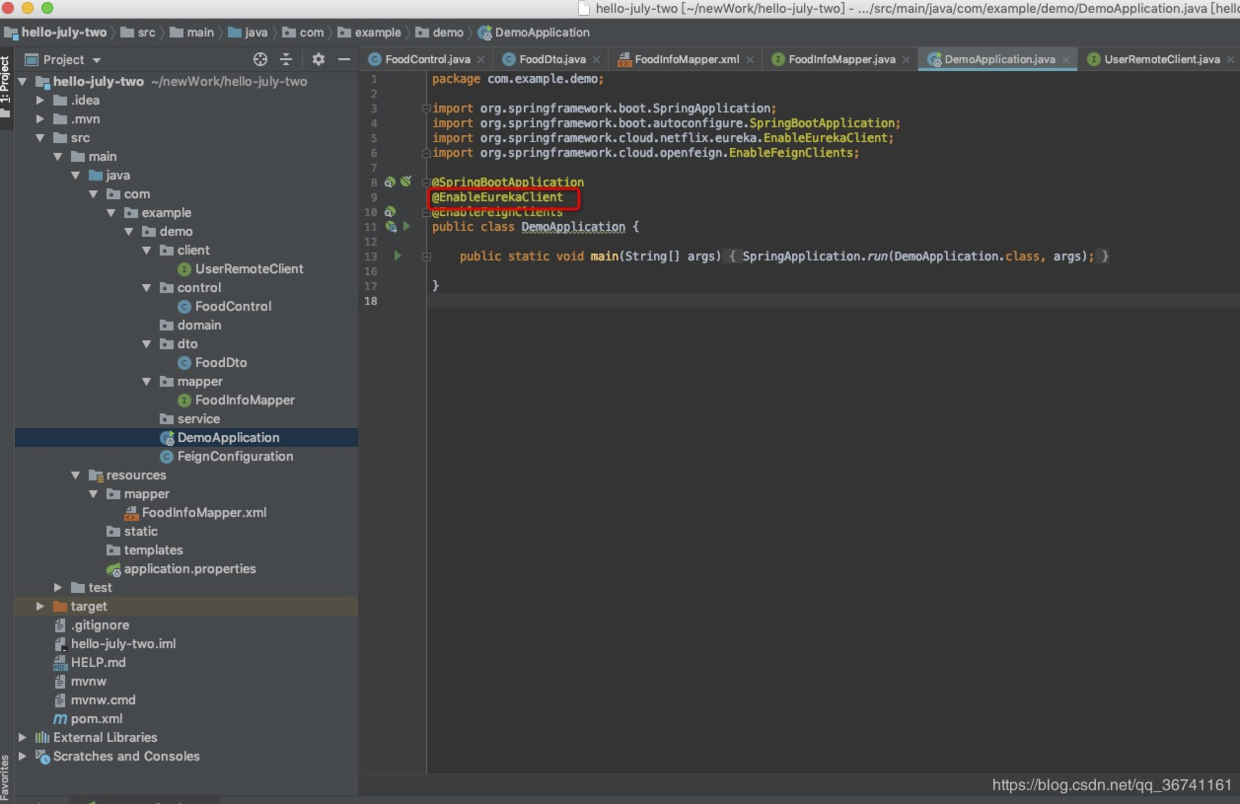This screenshot has height=804, width=1240.
Task: Expand the target folder
Action: 40,607
